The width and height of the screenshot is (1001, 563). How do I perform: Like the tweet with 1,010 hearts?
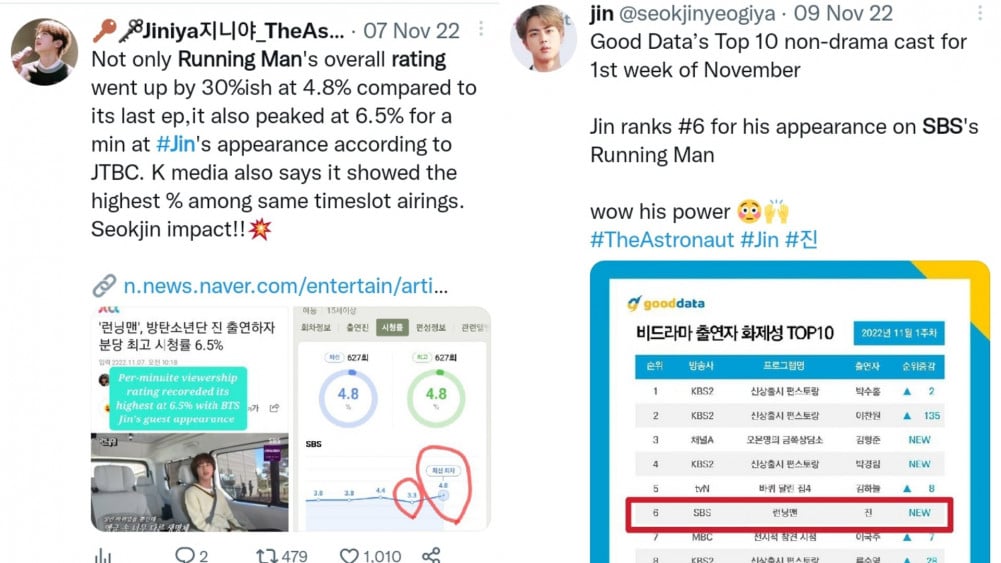pyautogui.click(x=349, y=555)
